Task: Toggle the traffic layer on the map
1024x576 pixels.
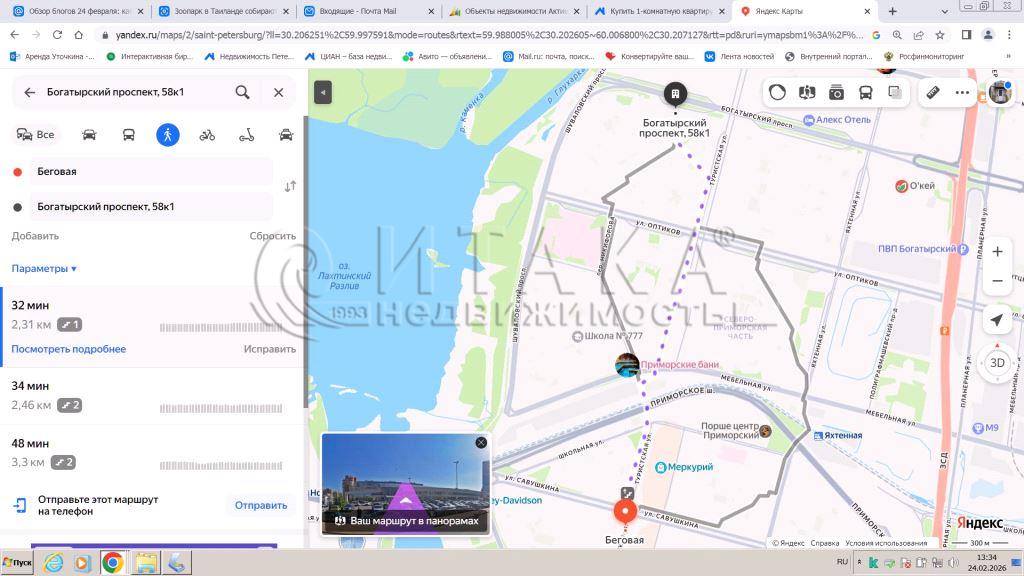Action: [777, 92]
